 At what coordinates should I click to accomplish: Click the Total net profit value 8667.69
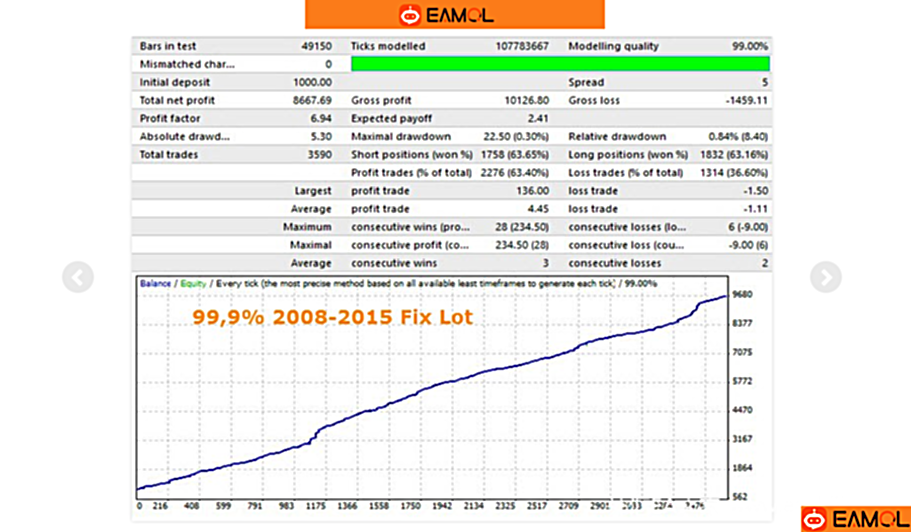[311, 100]
